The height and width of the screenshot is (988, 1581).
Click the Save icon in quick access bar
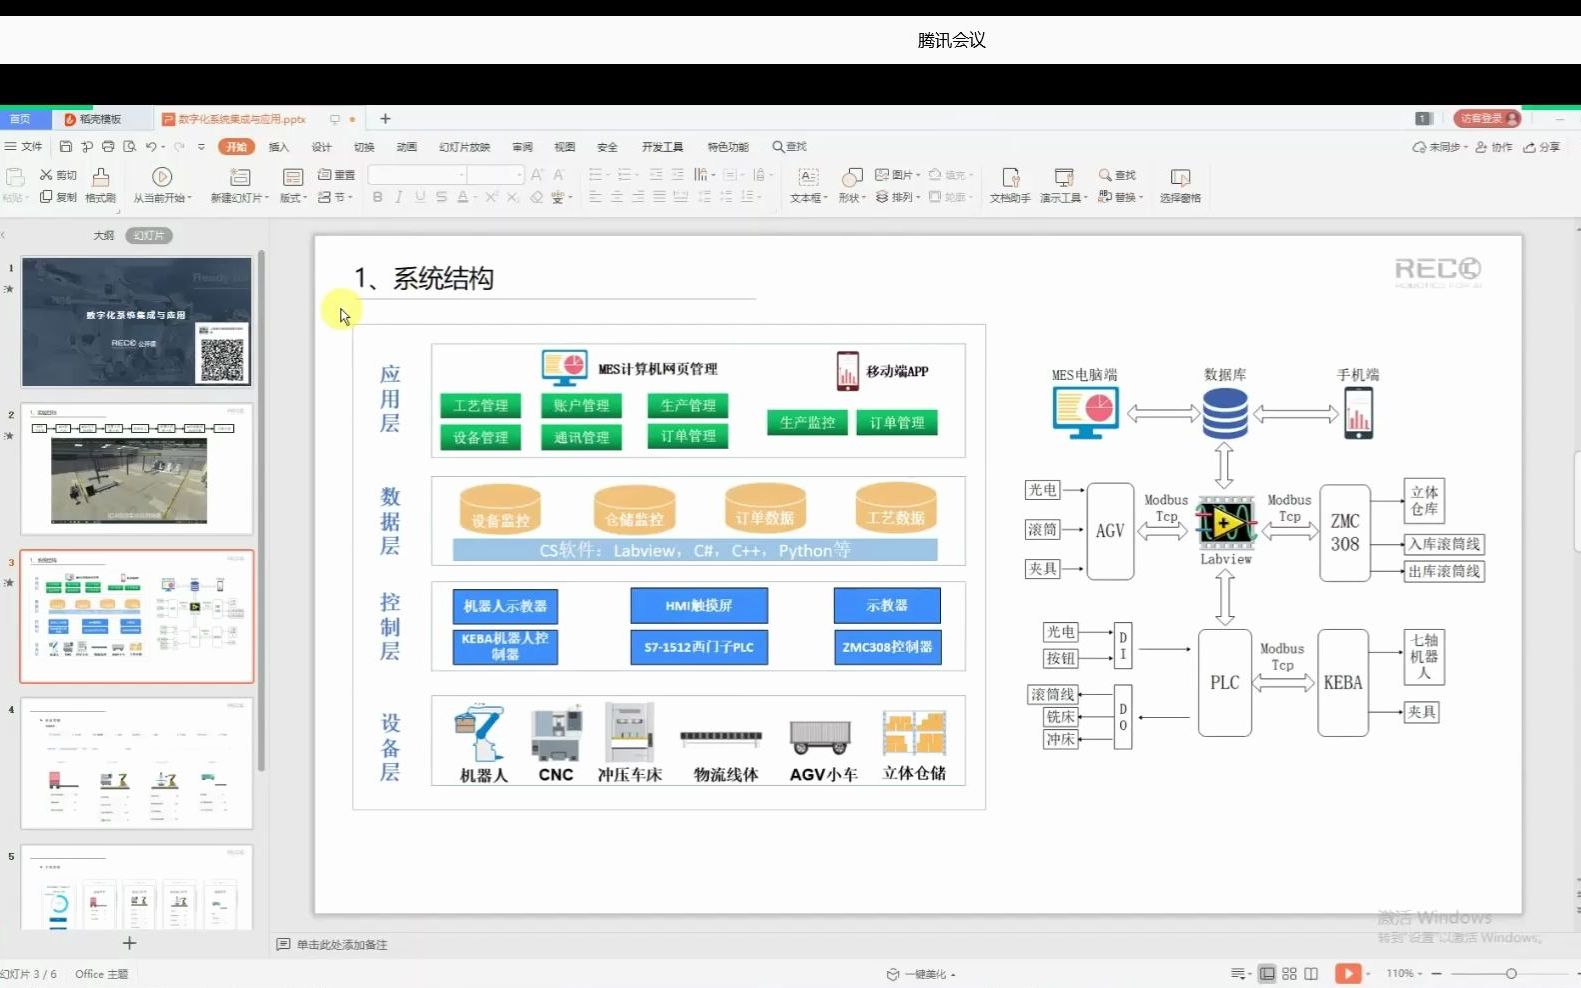tap(66, 147)
